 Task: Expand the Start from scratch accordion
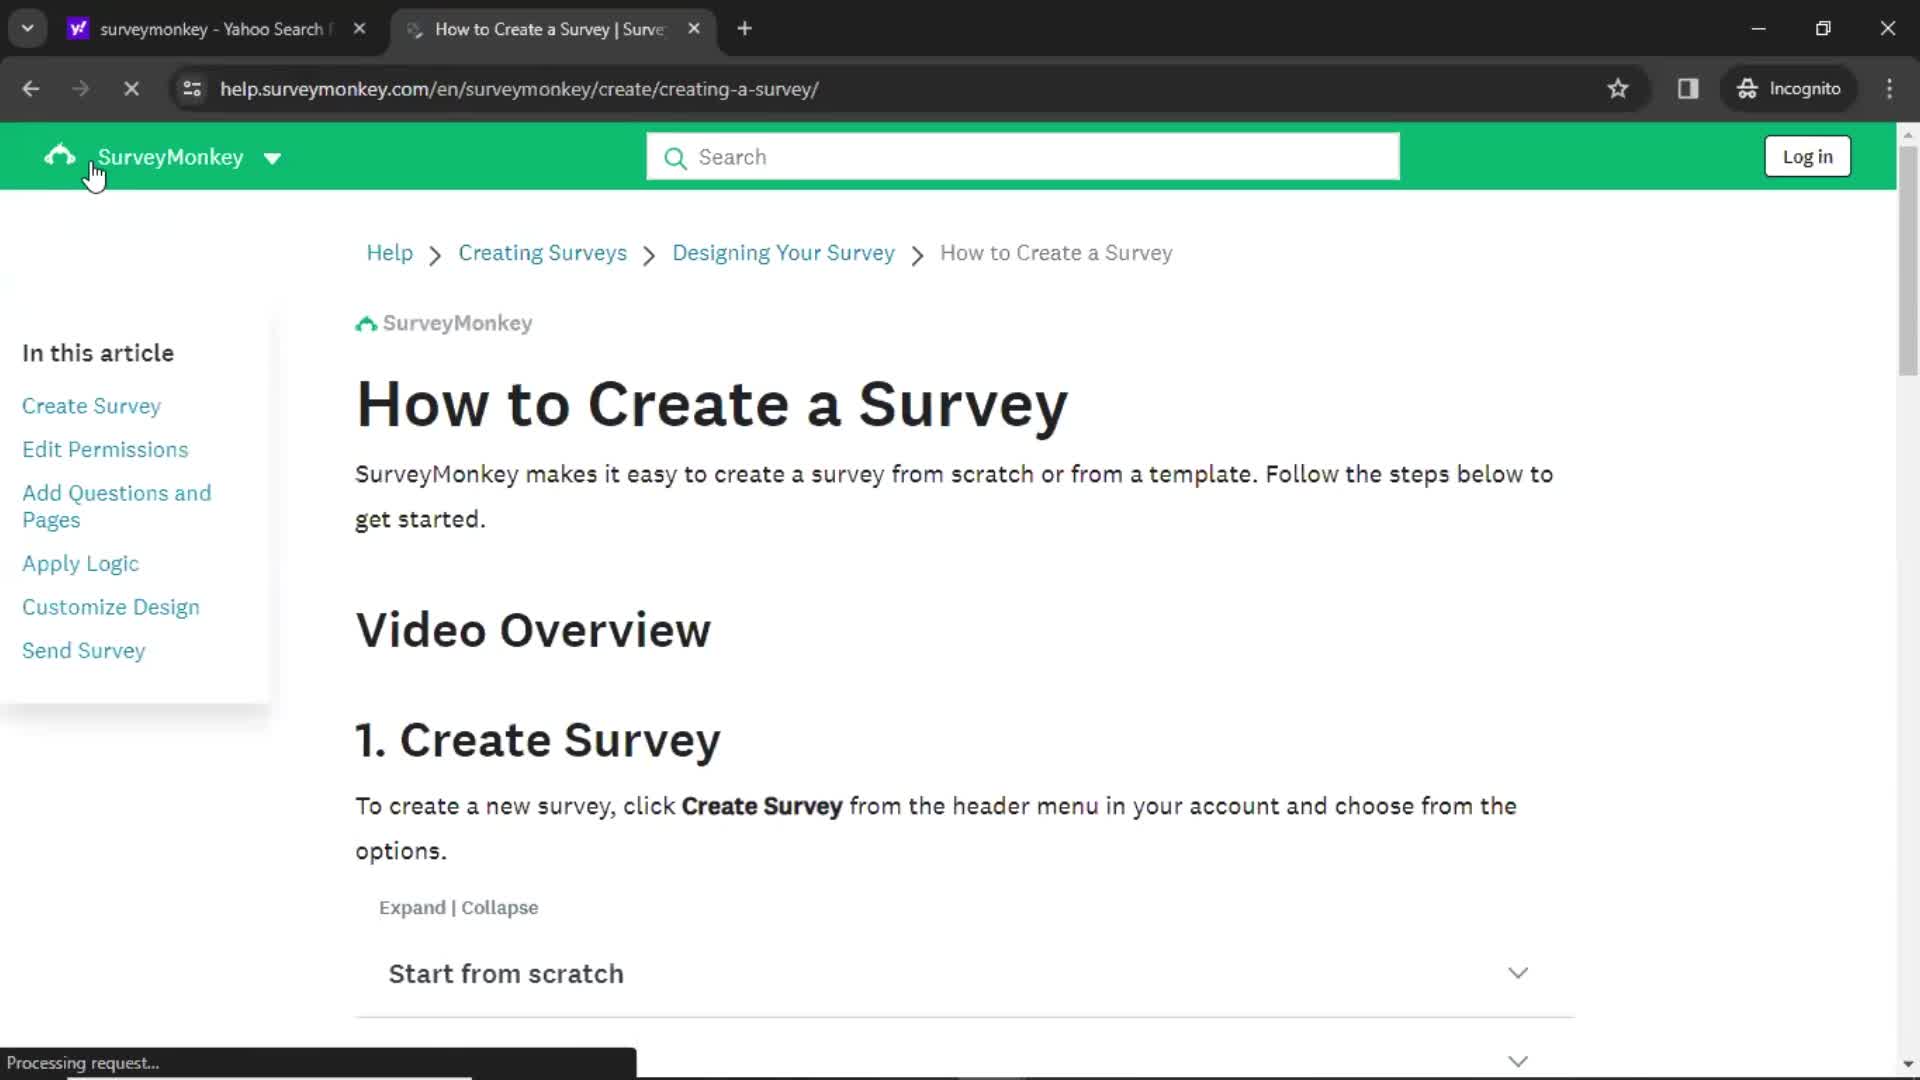point(964,974)
